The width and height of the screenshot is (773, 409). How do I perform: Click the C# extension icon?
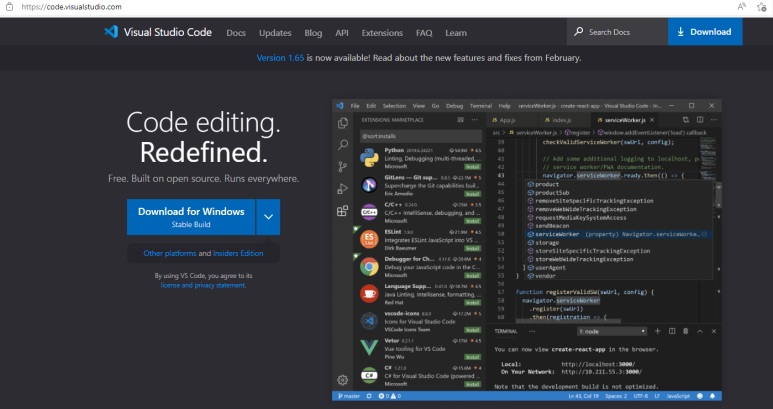369,375
